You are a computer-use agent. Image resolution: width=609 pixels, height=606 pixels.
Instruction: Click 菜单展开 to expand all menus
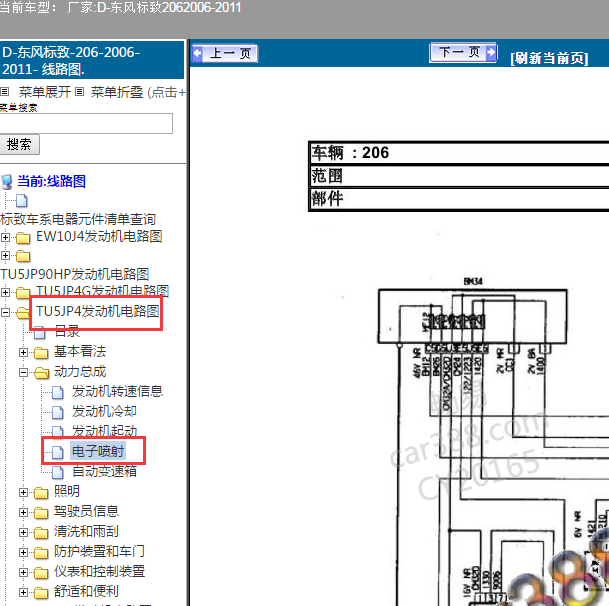[x=45, y=92]
